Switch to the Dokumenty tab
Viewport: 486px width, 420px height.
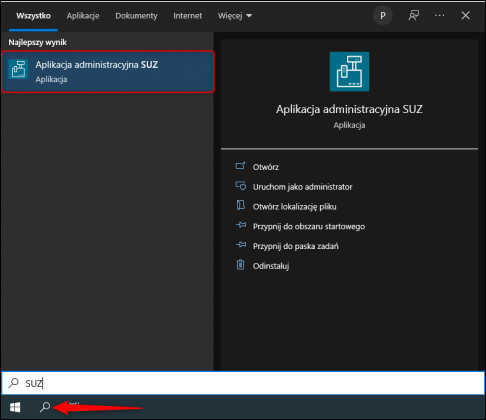(136, 16)
